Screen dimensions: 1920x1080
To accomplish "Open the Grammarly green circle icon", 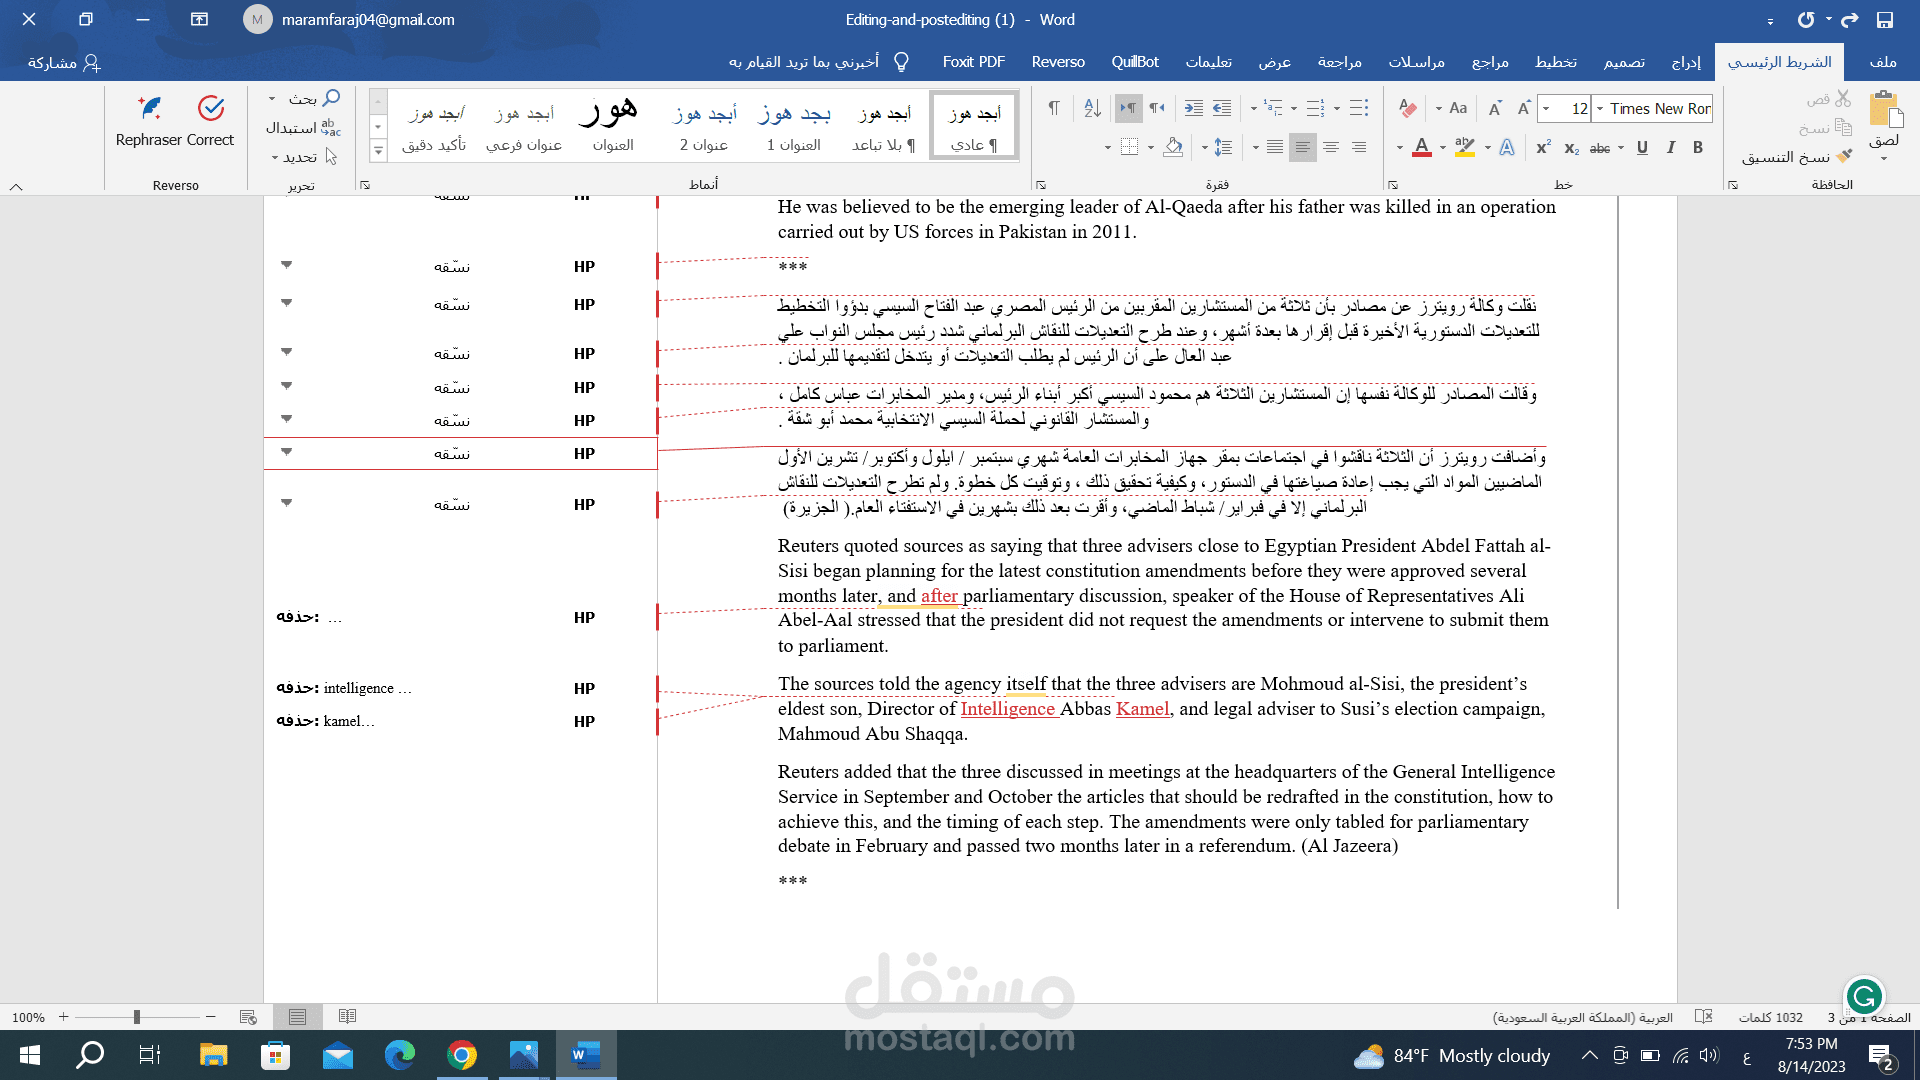I will (x=1864, y=996).
